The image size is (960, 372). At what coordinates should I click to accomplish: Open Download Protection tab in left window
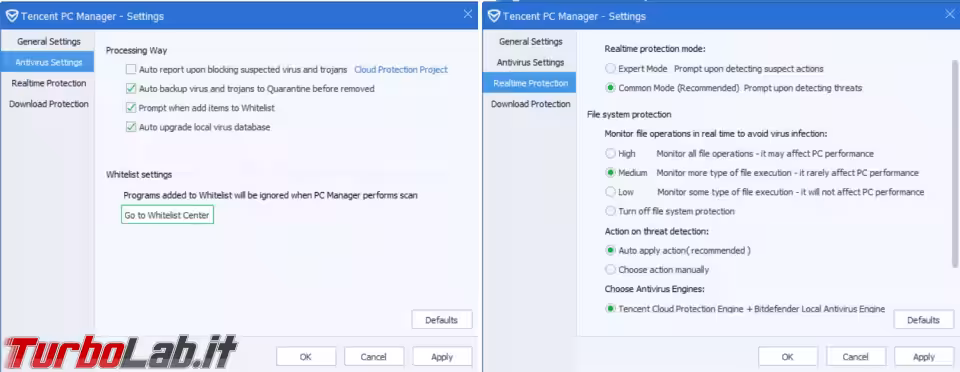tap(48, 104)
